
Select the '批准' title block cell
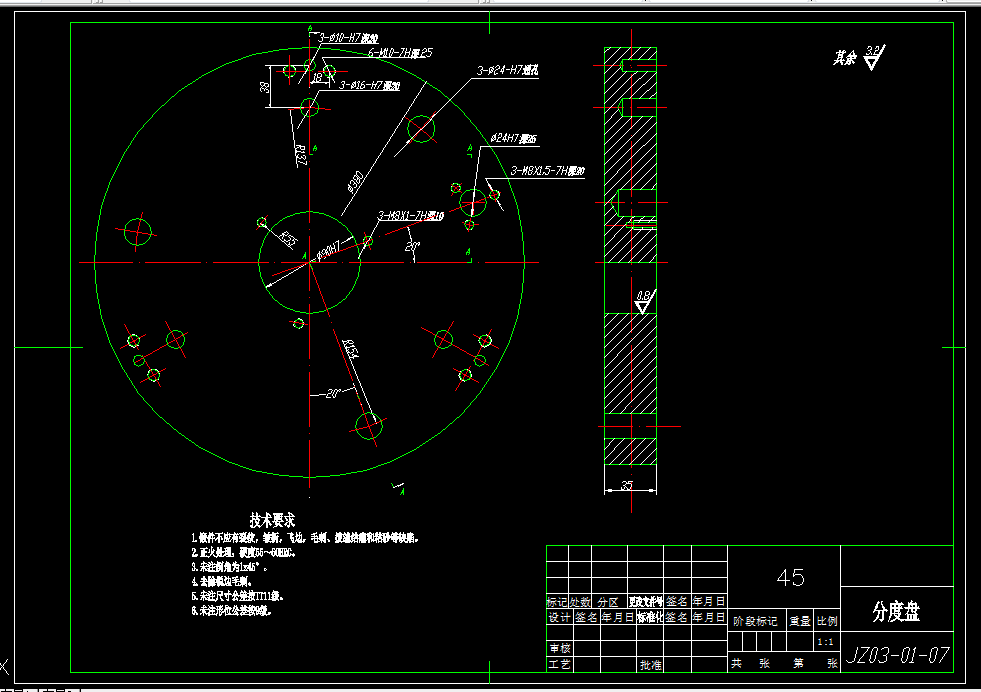tap(650, 665)
